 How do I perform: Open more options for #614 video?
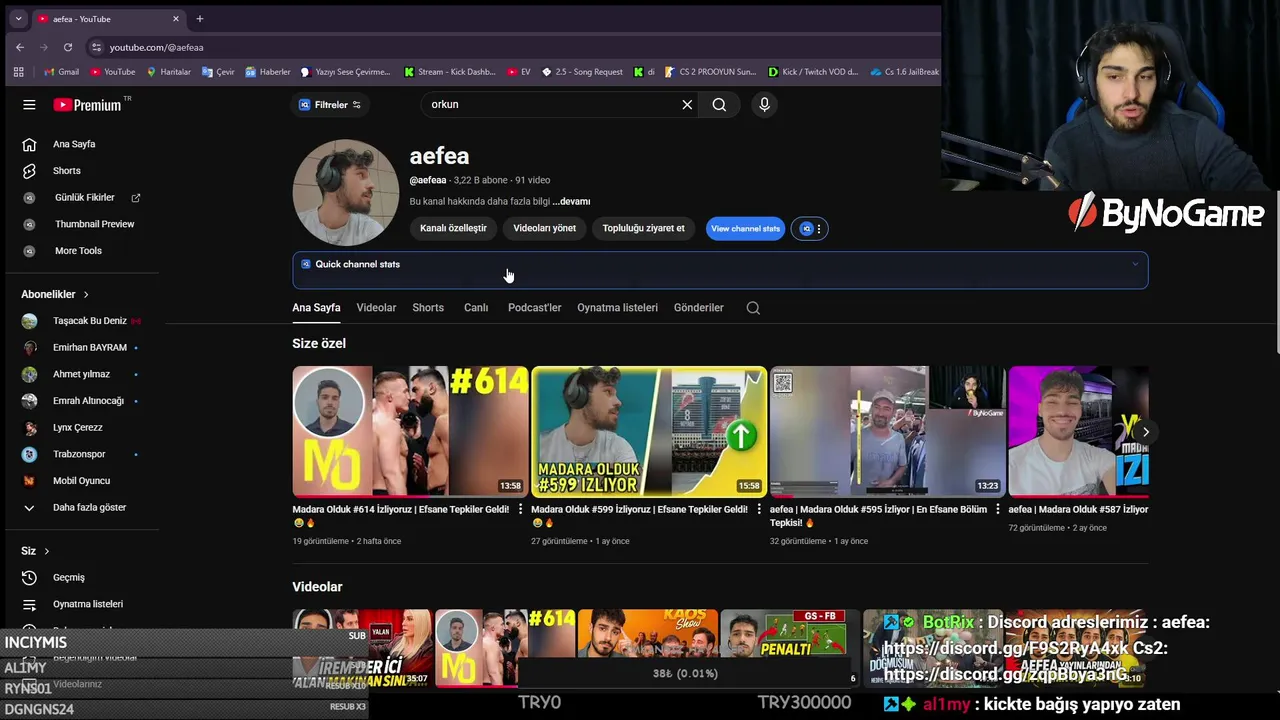(520, 510)
